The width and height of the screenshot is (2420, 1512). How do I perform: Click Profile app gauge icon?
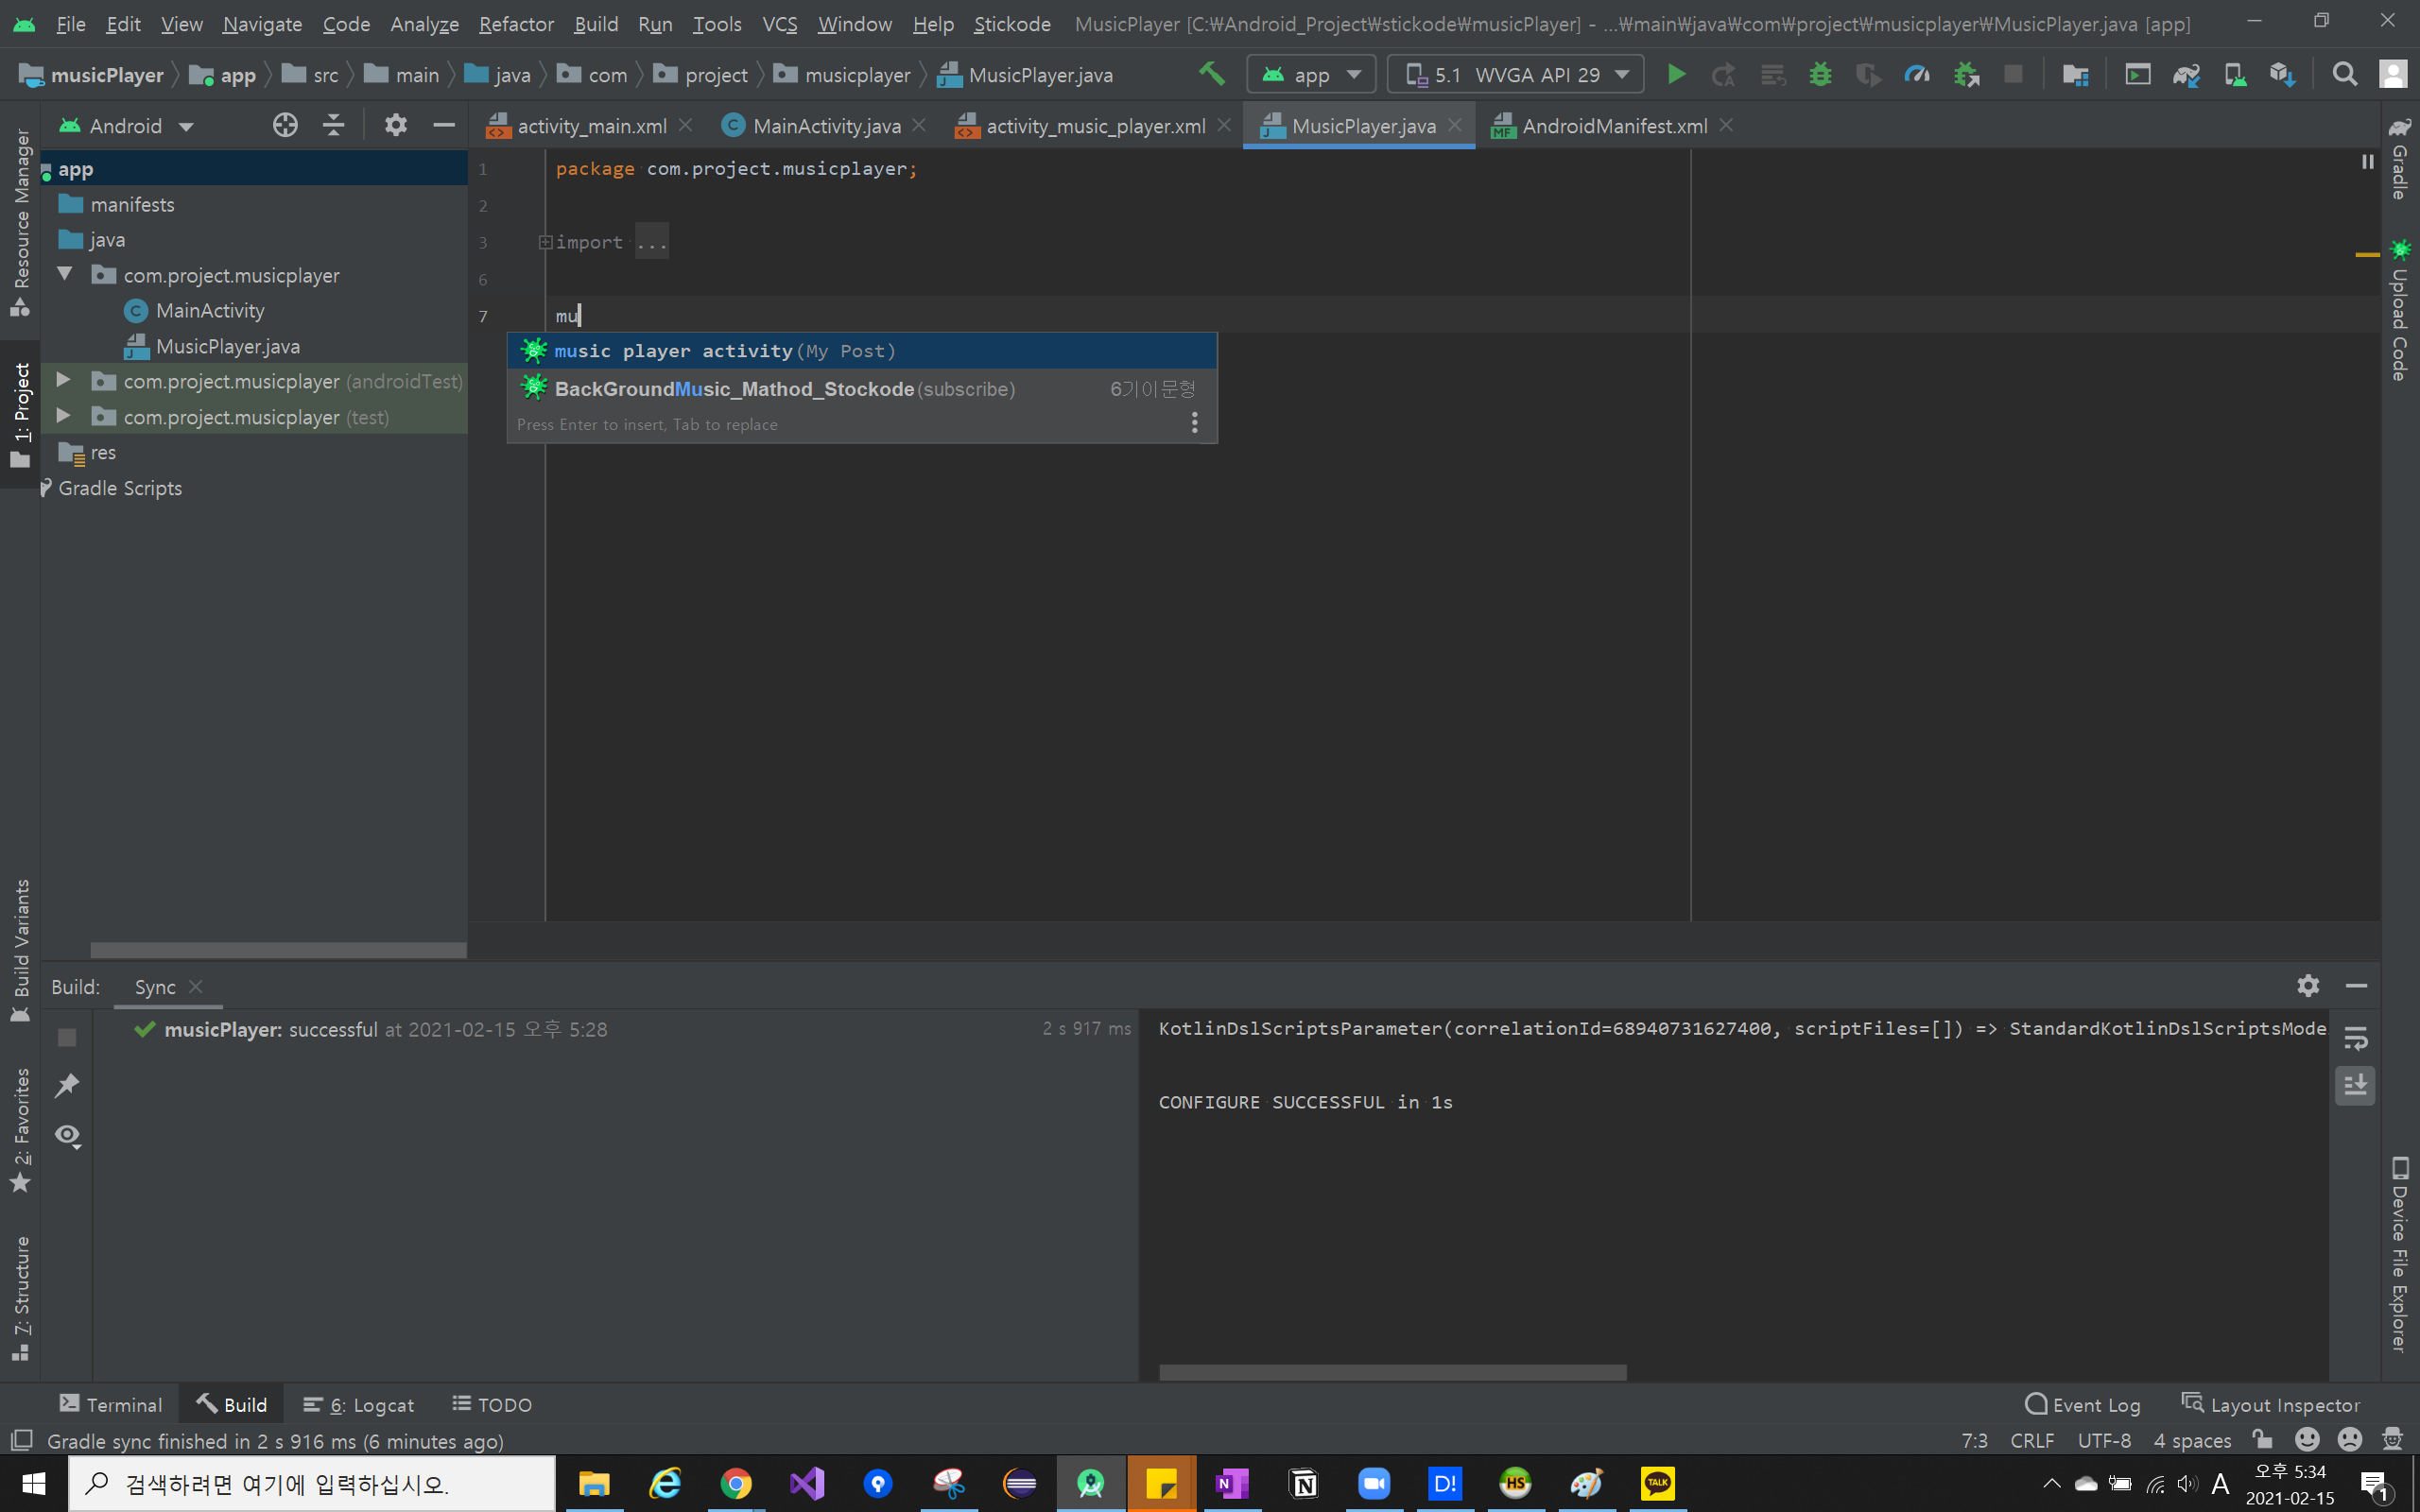(1917, 75)
